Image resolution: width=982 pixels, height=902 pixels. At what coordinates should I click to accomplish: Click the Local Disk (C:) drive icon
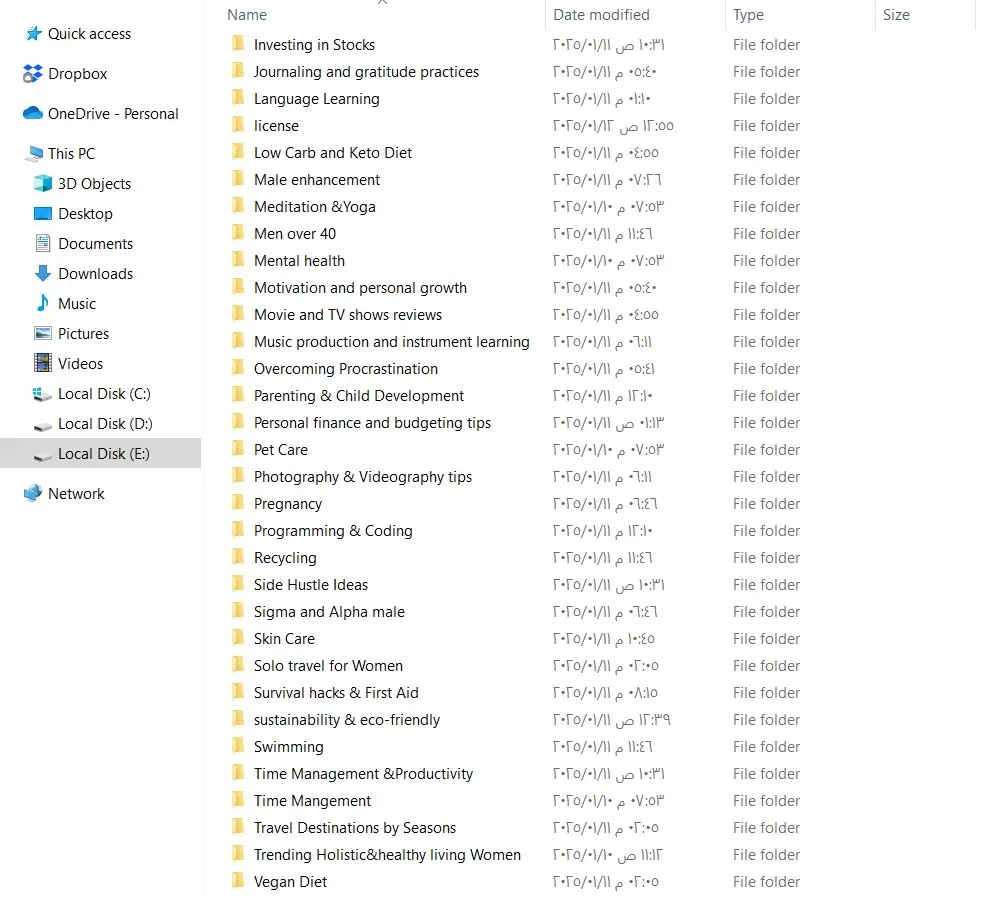tap(42, 394)
